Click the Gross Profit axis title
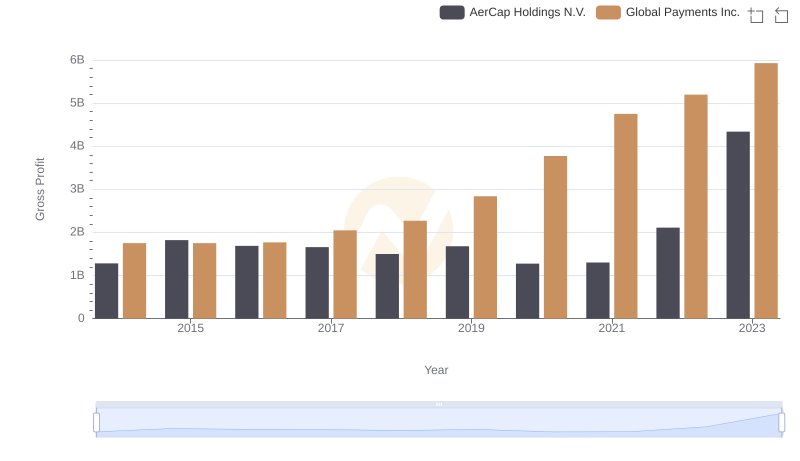Viewport: 800px width, 461px height. (40, 189)
